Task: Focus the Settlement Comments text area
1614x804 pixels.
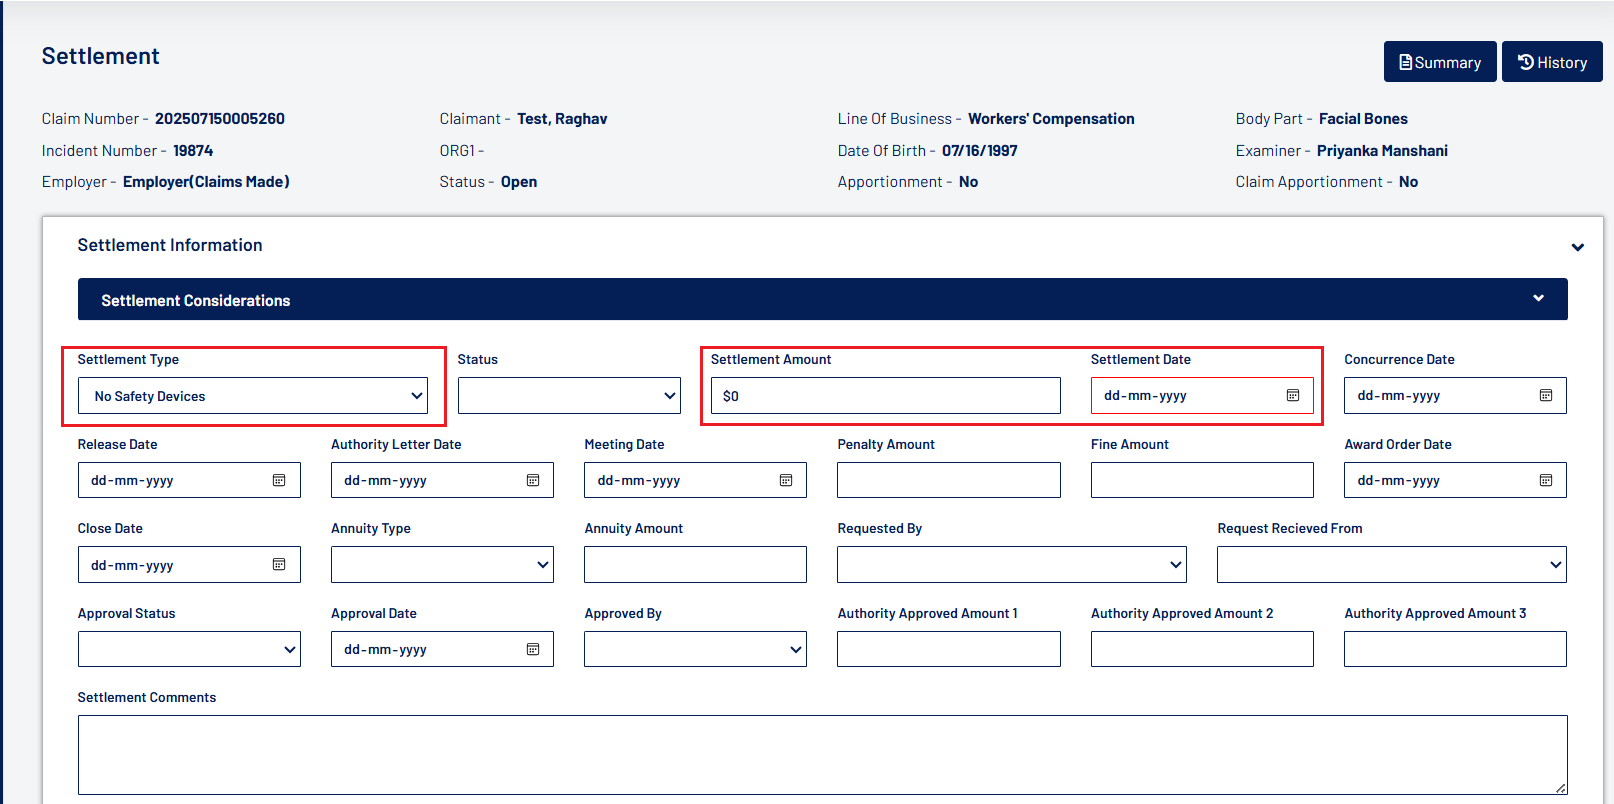Action: [821, 755]
